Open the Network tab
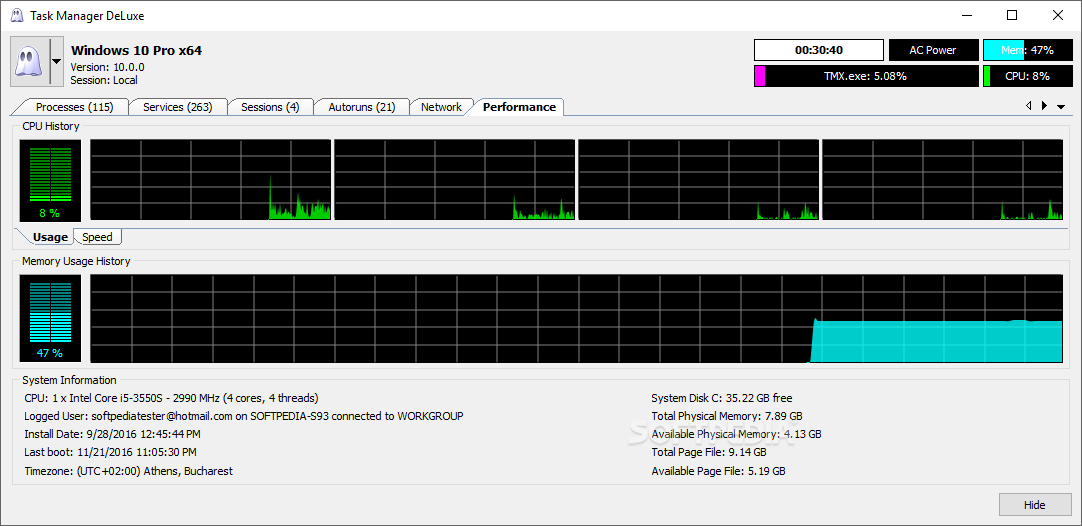The width and height of the screenshot is (1082, 526). coord(441,107)
